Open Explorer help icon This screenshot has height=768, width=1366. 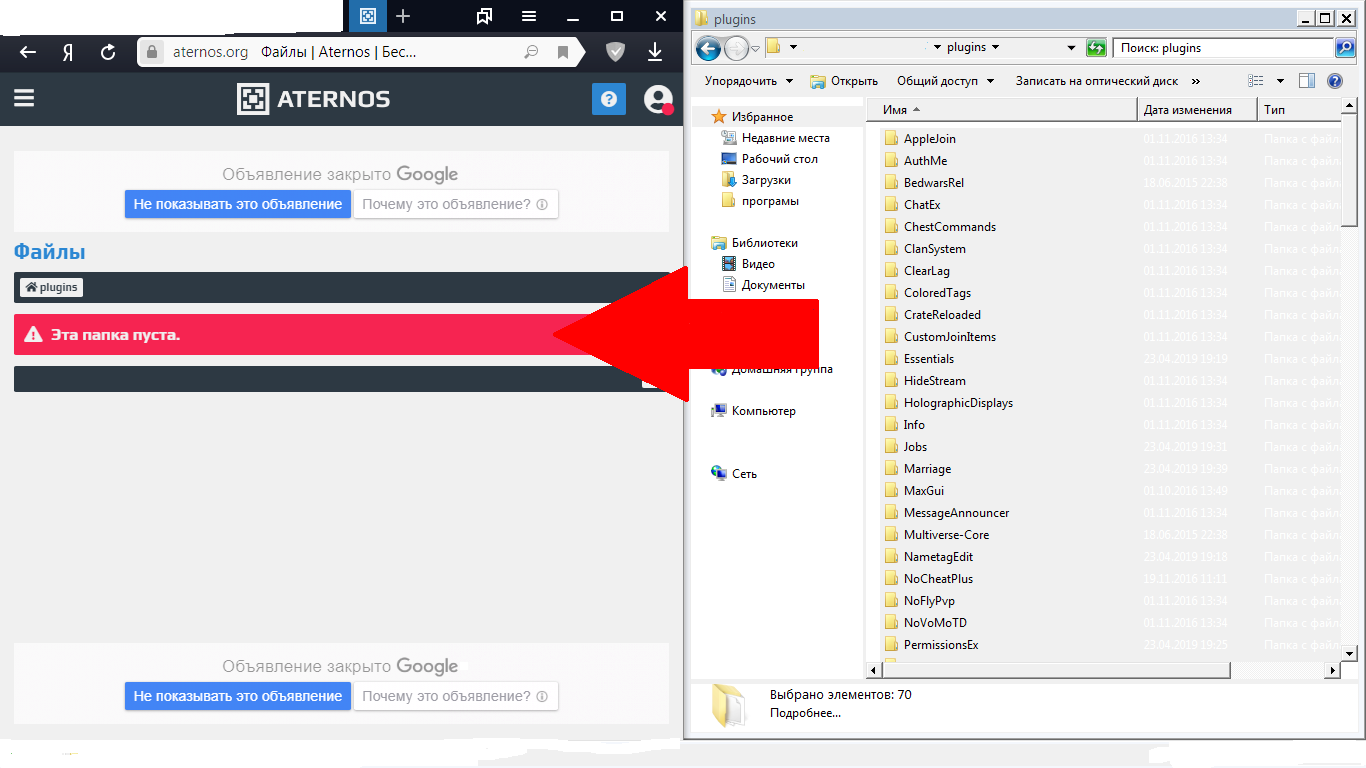[1334, 81]
